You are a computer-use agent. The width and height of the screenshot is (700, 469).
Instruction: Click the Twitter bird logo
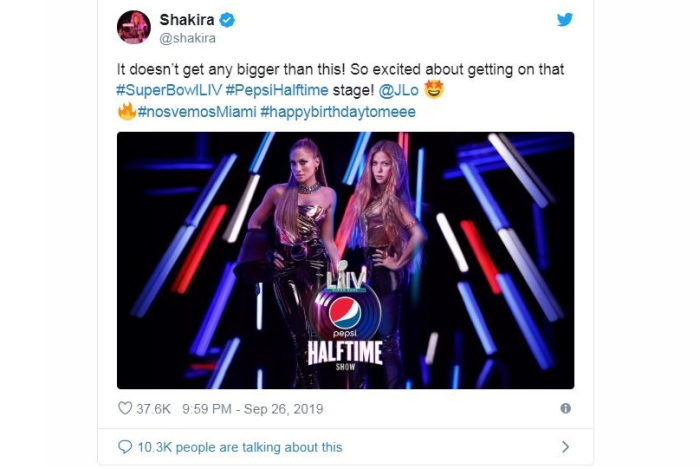click(564, 20)
